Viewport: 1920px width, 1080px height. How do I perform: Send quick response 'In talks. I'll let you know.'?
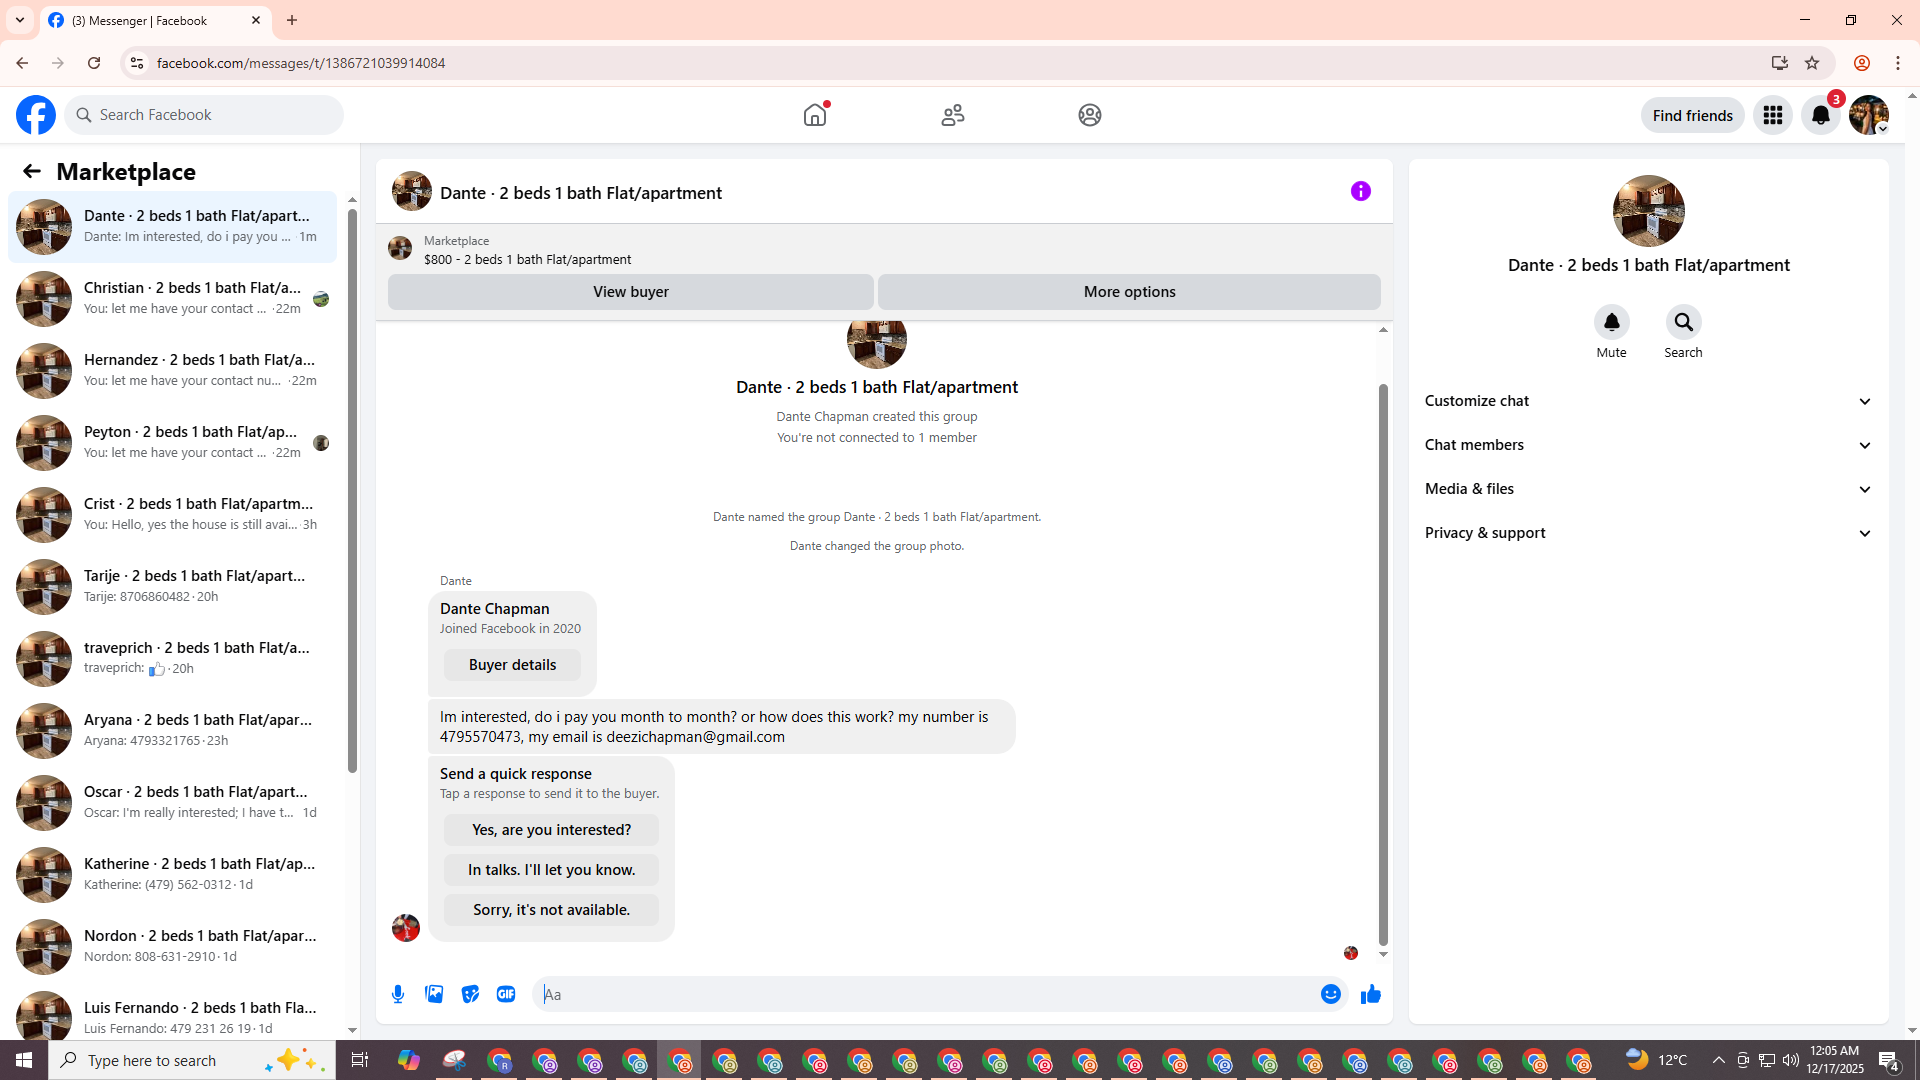(x=552, y=870)
